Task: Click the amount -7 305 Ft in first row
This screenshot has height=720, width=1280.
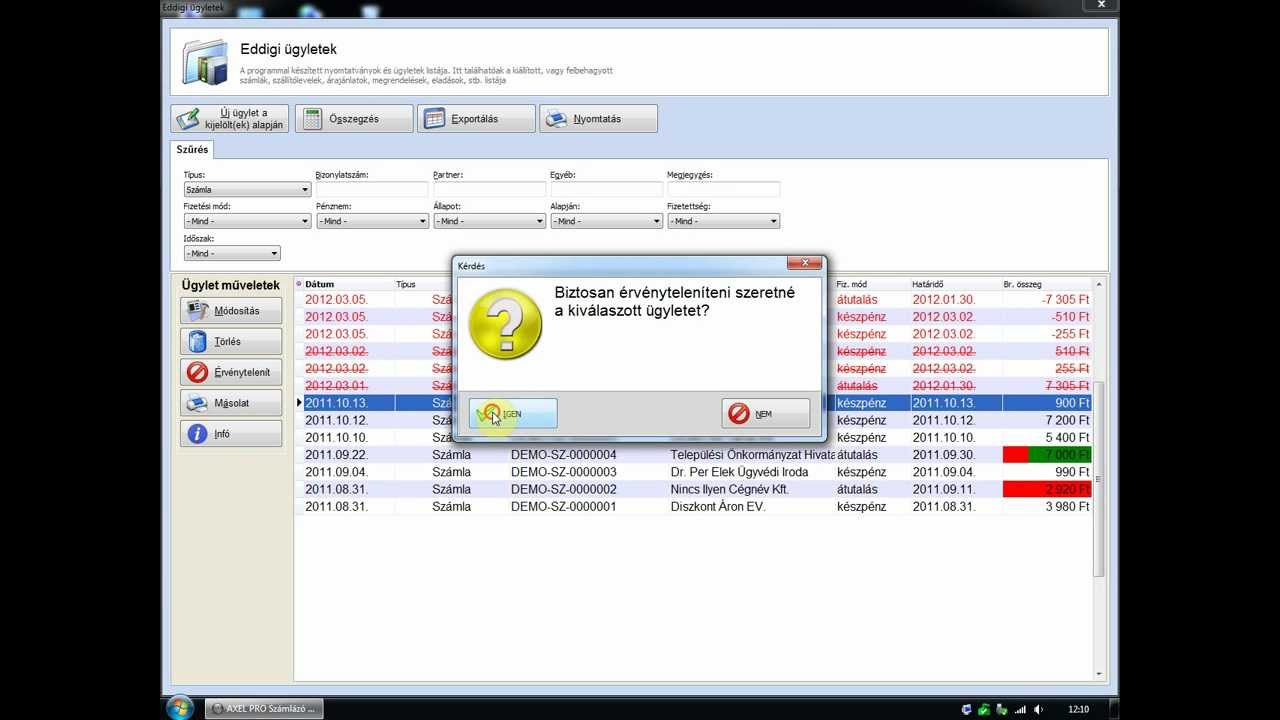Action: tap(1065, 300)
